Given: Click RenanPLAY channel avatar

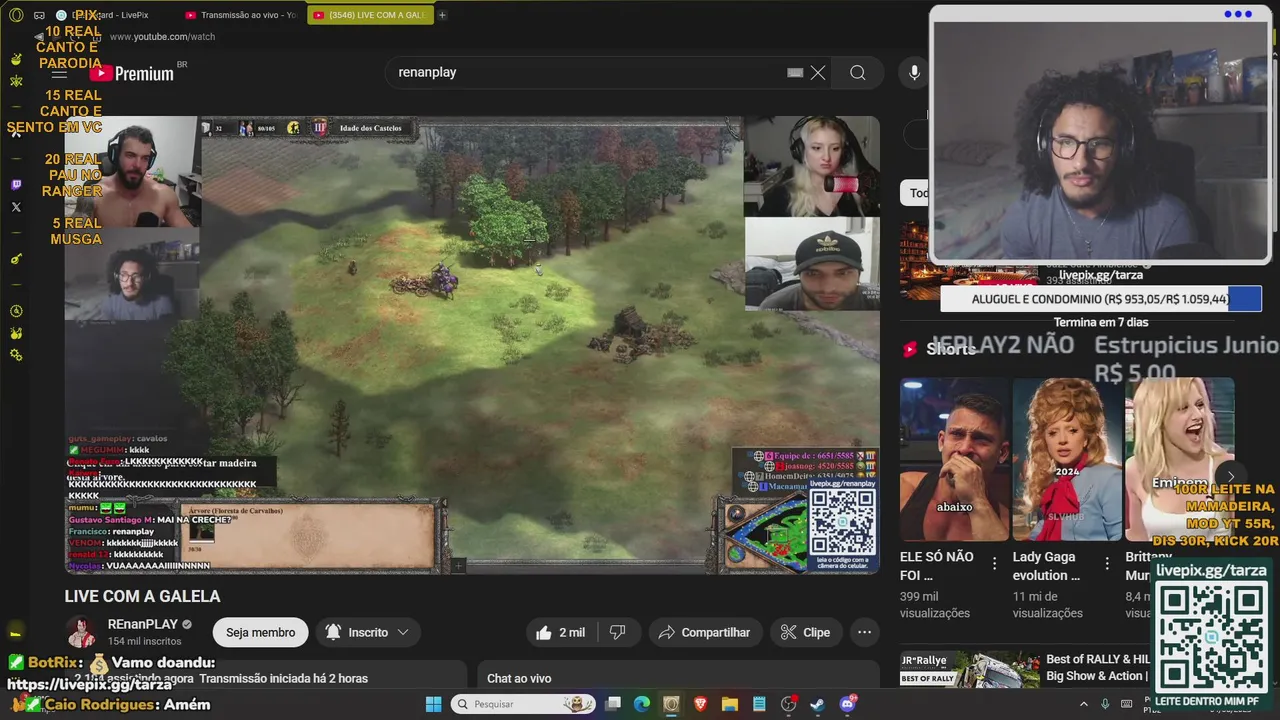Looking at the screenshot, I should [x=81, y=632].
